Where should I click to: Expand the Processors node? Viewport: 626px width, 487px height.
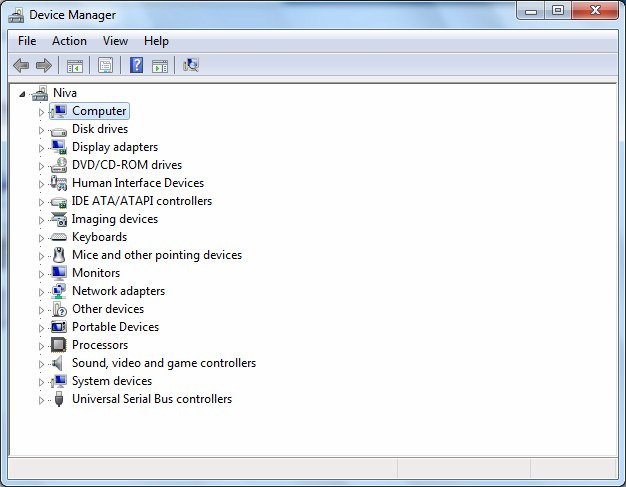(x=41, y=346)
